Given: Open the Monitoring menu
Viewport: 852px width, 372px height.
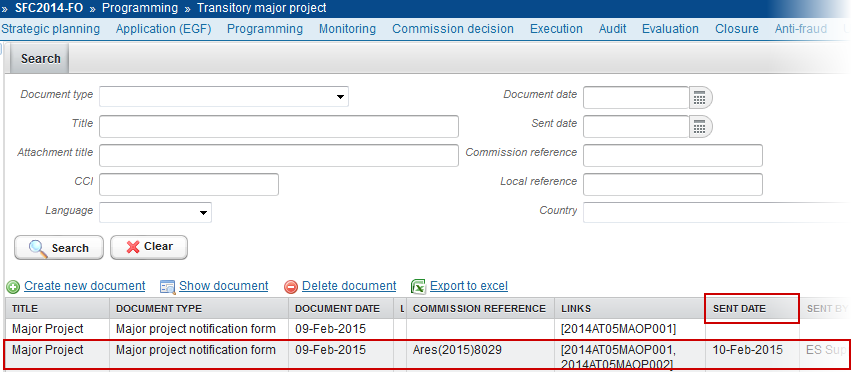Looking at the screenshot, I should [347, 29].
